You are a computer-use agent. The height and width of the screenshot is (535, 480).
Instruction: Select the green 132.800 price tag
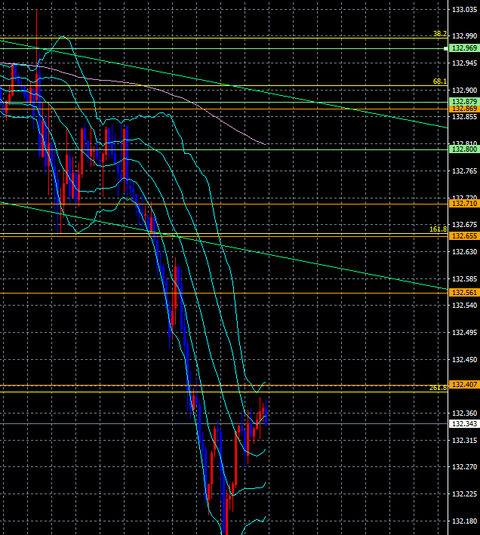pyautogui.click(x=465, y=149)
